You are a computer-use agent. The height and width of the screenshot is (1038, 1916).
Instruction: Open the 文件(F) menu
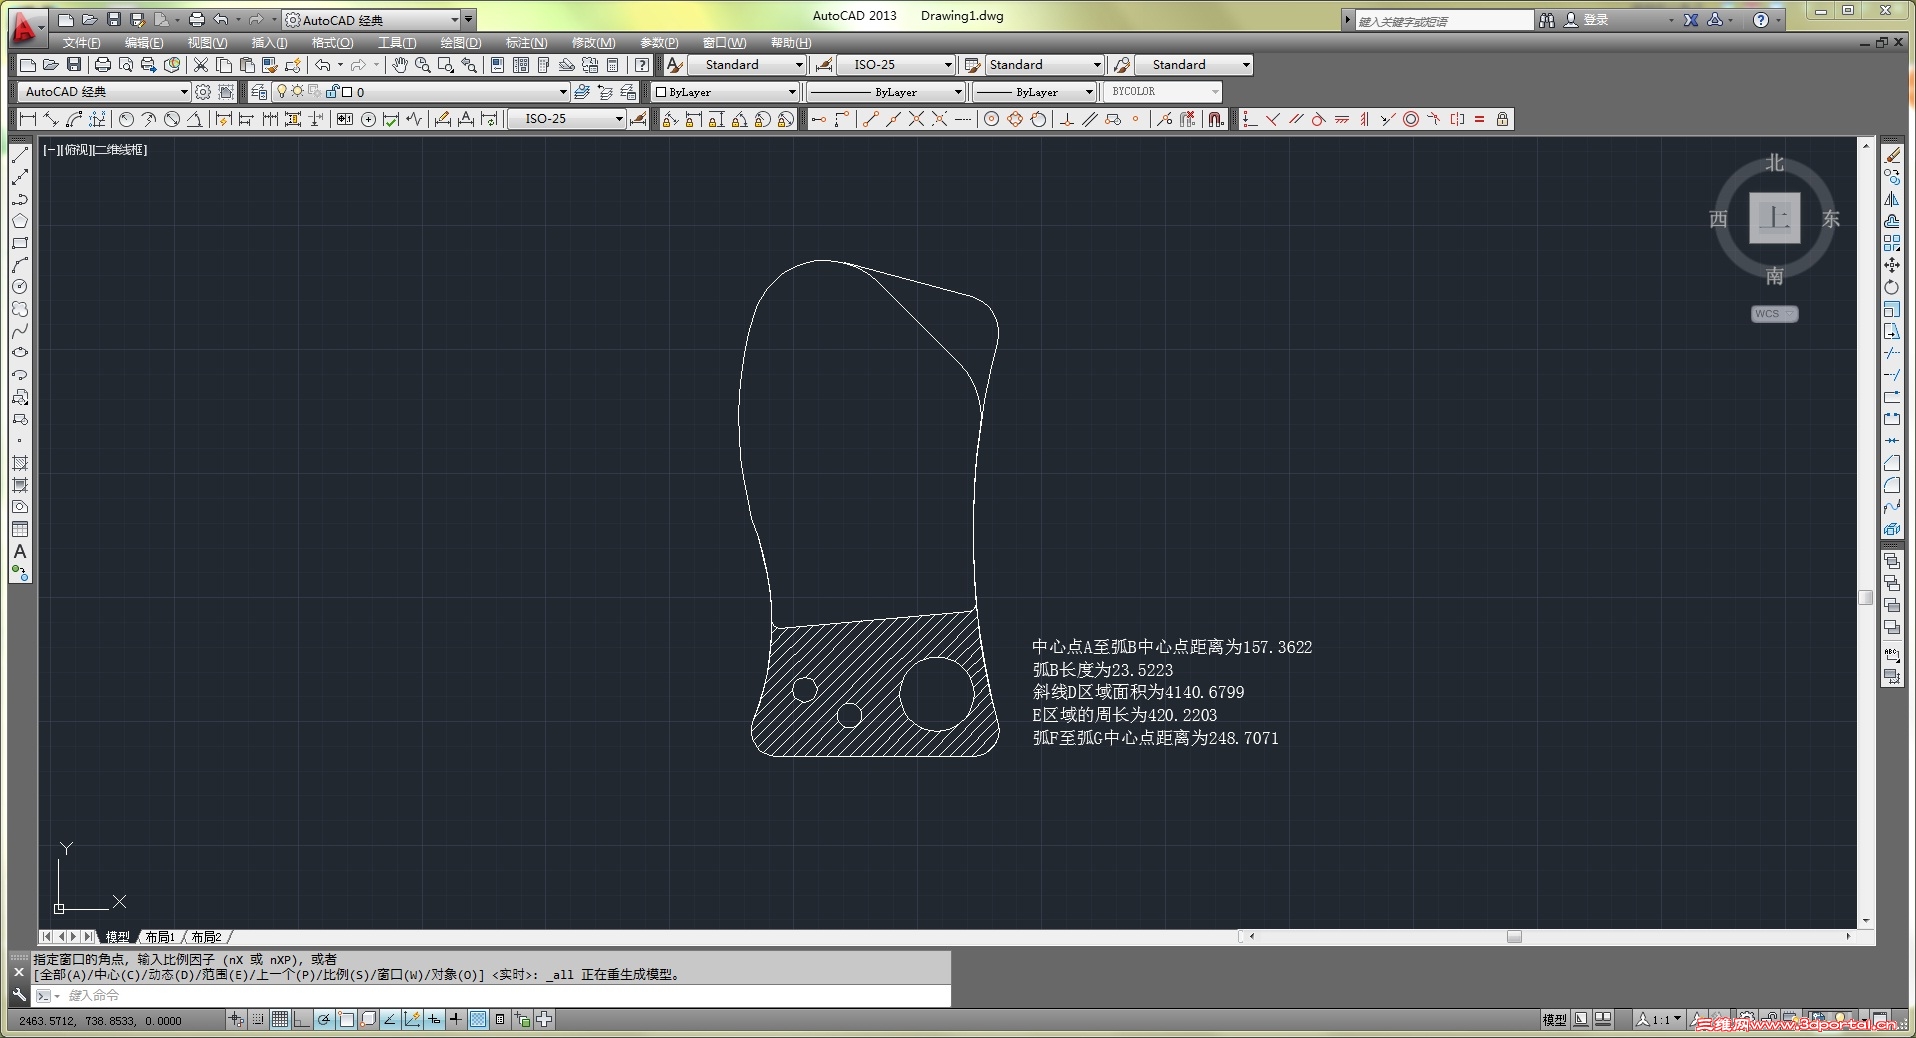click(x=81, y=43)
